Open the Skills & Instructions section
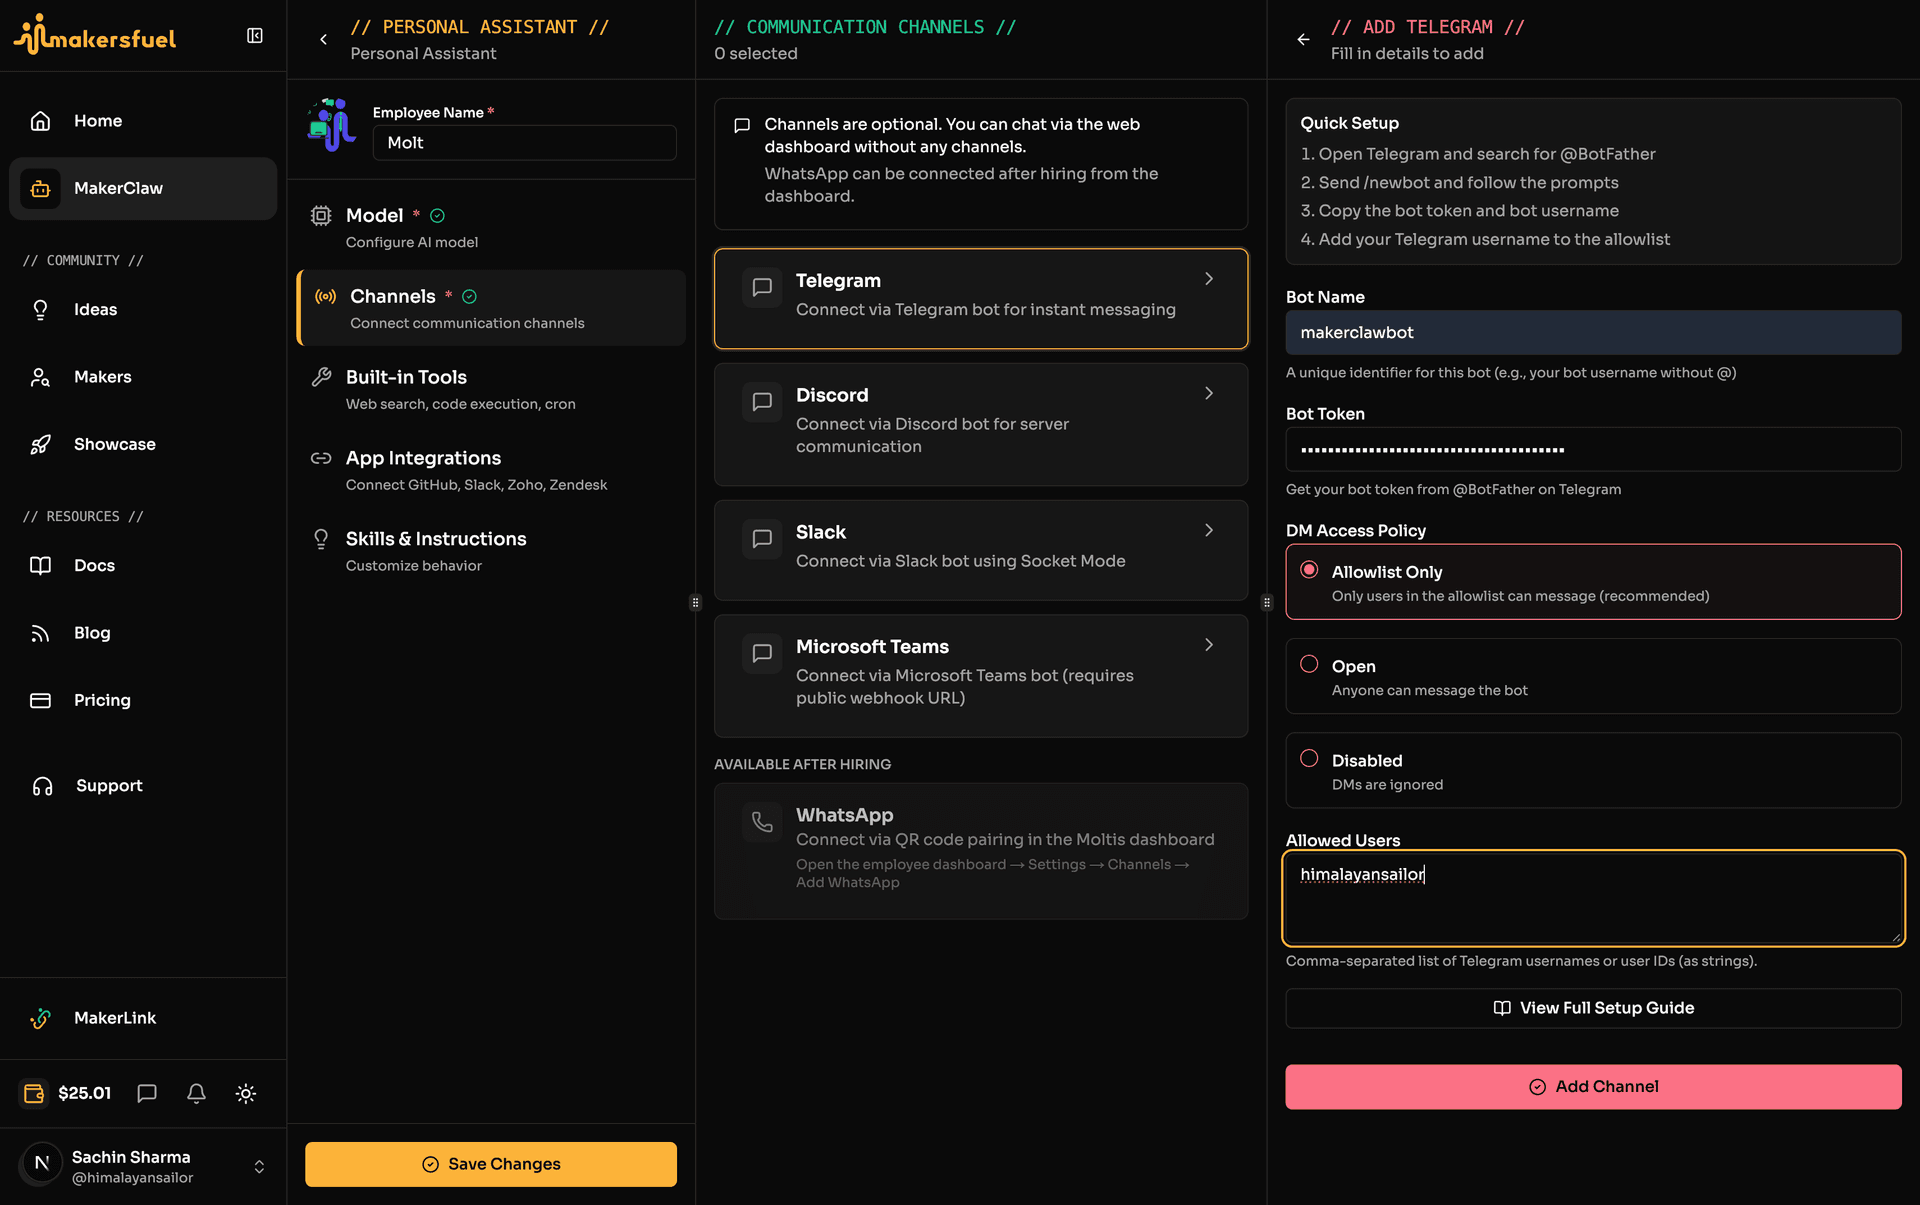This screenshot has width=1920, height=1205. (491, 551)
